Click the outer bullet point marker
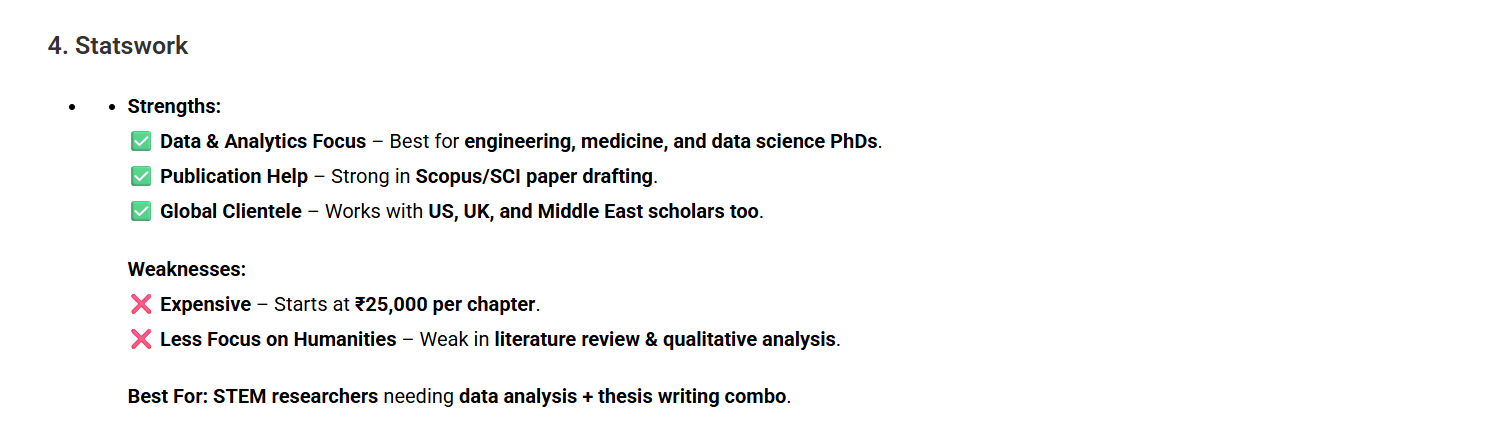 [x=72, y=106]
